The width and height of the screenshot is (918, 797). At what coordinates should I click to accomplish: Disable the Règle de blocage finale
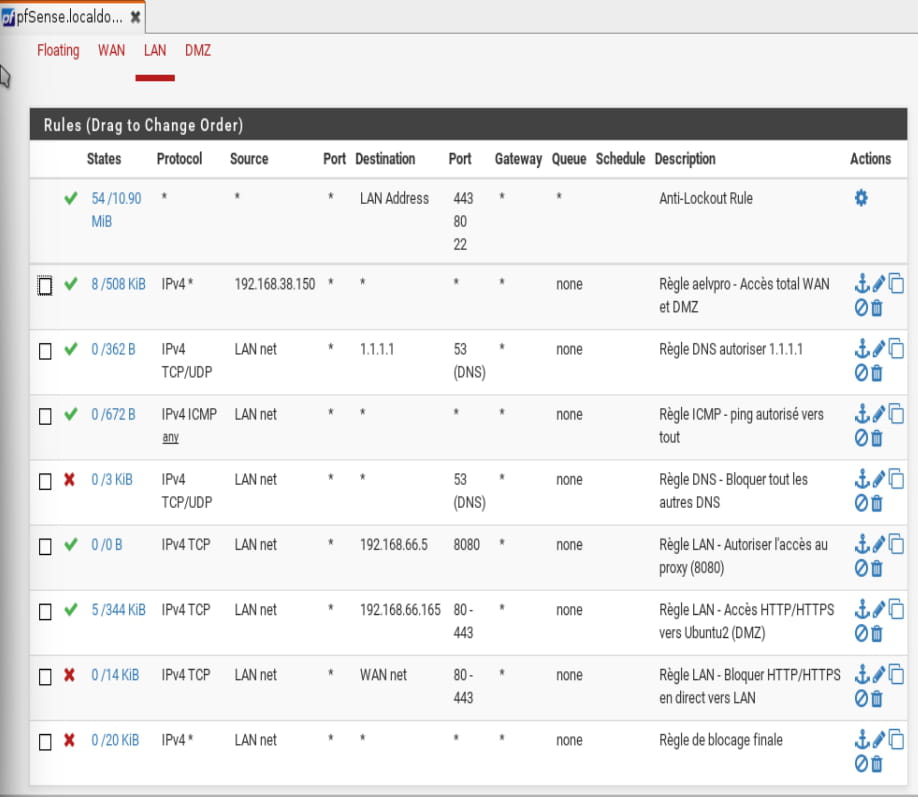coord(861,763)
